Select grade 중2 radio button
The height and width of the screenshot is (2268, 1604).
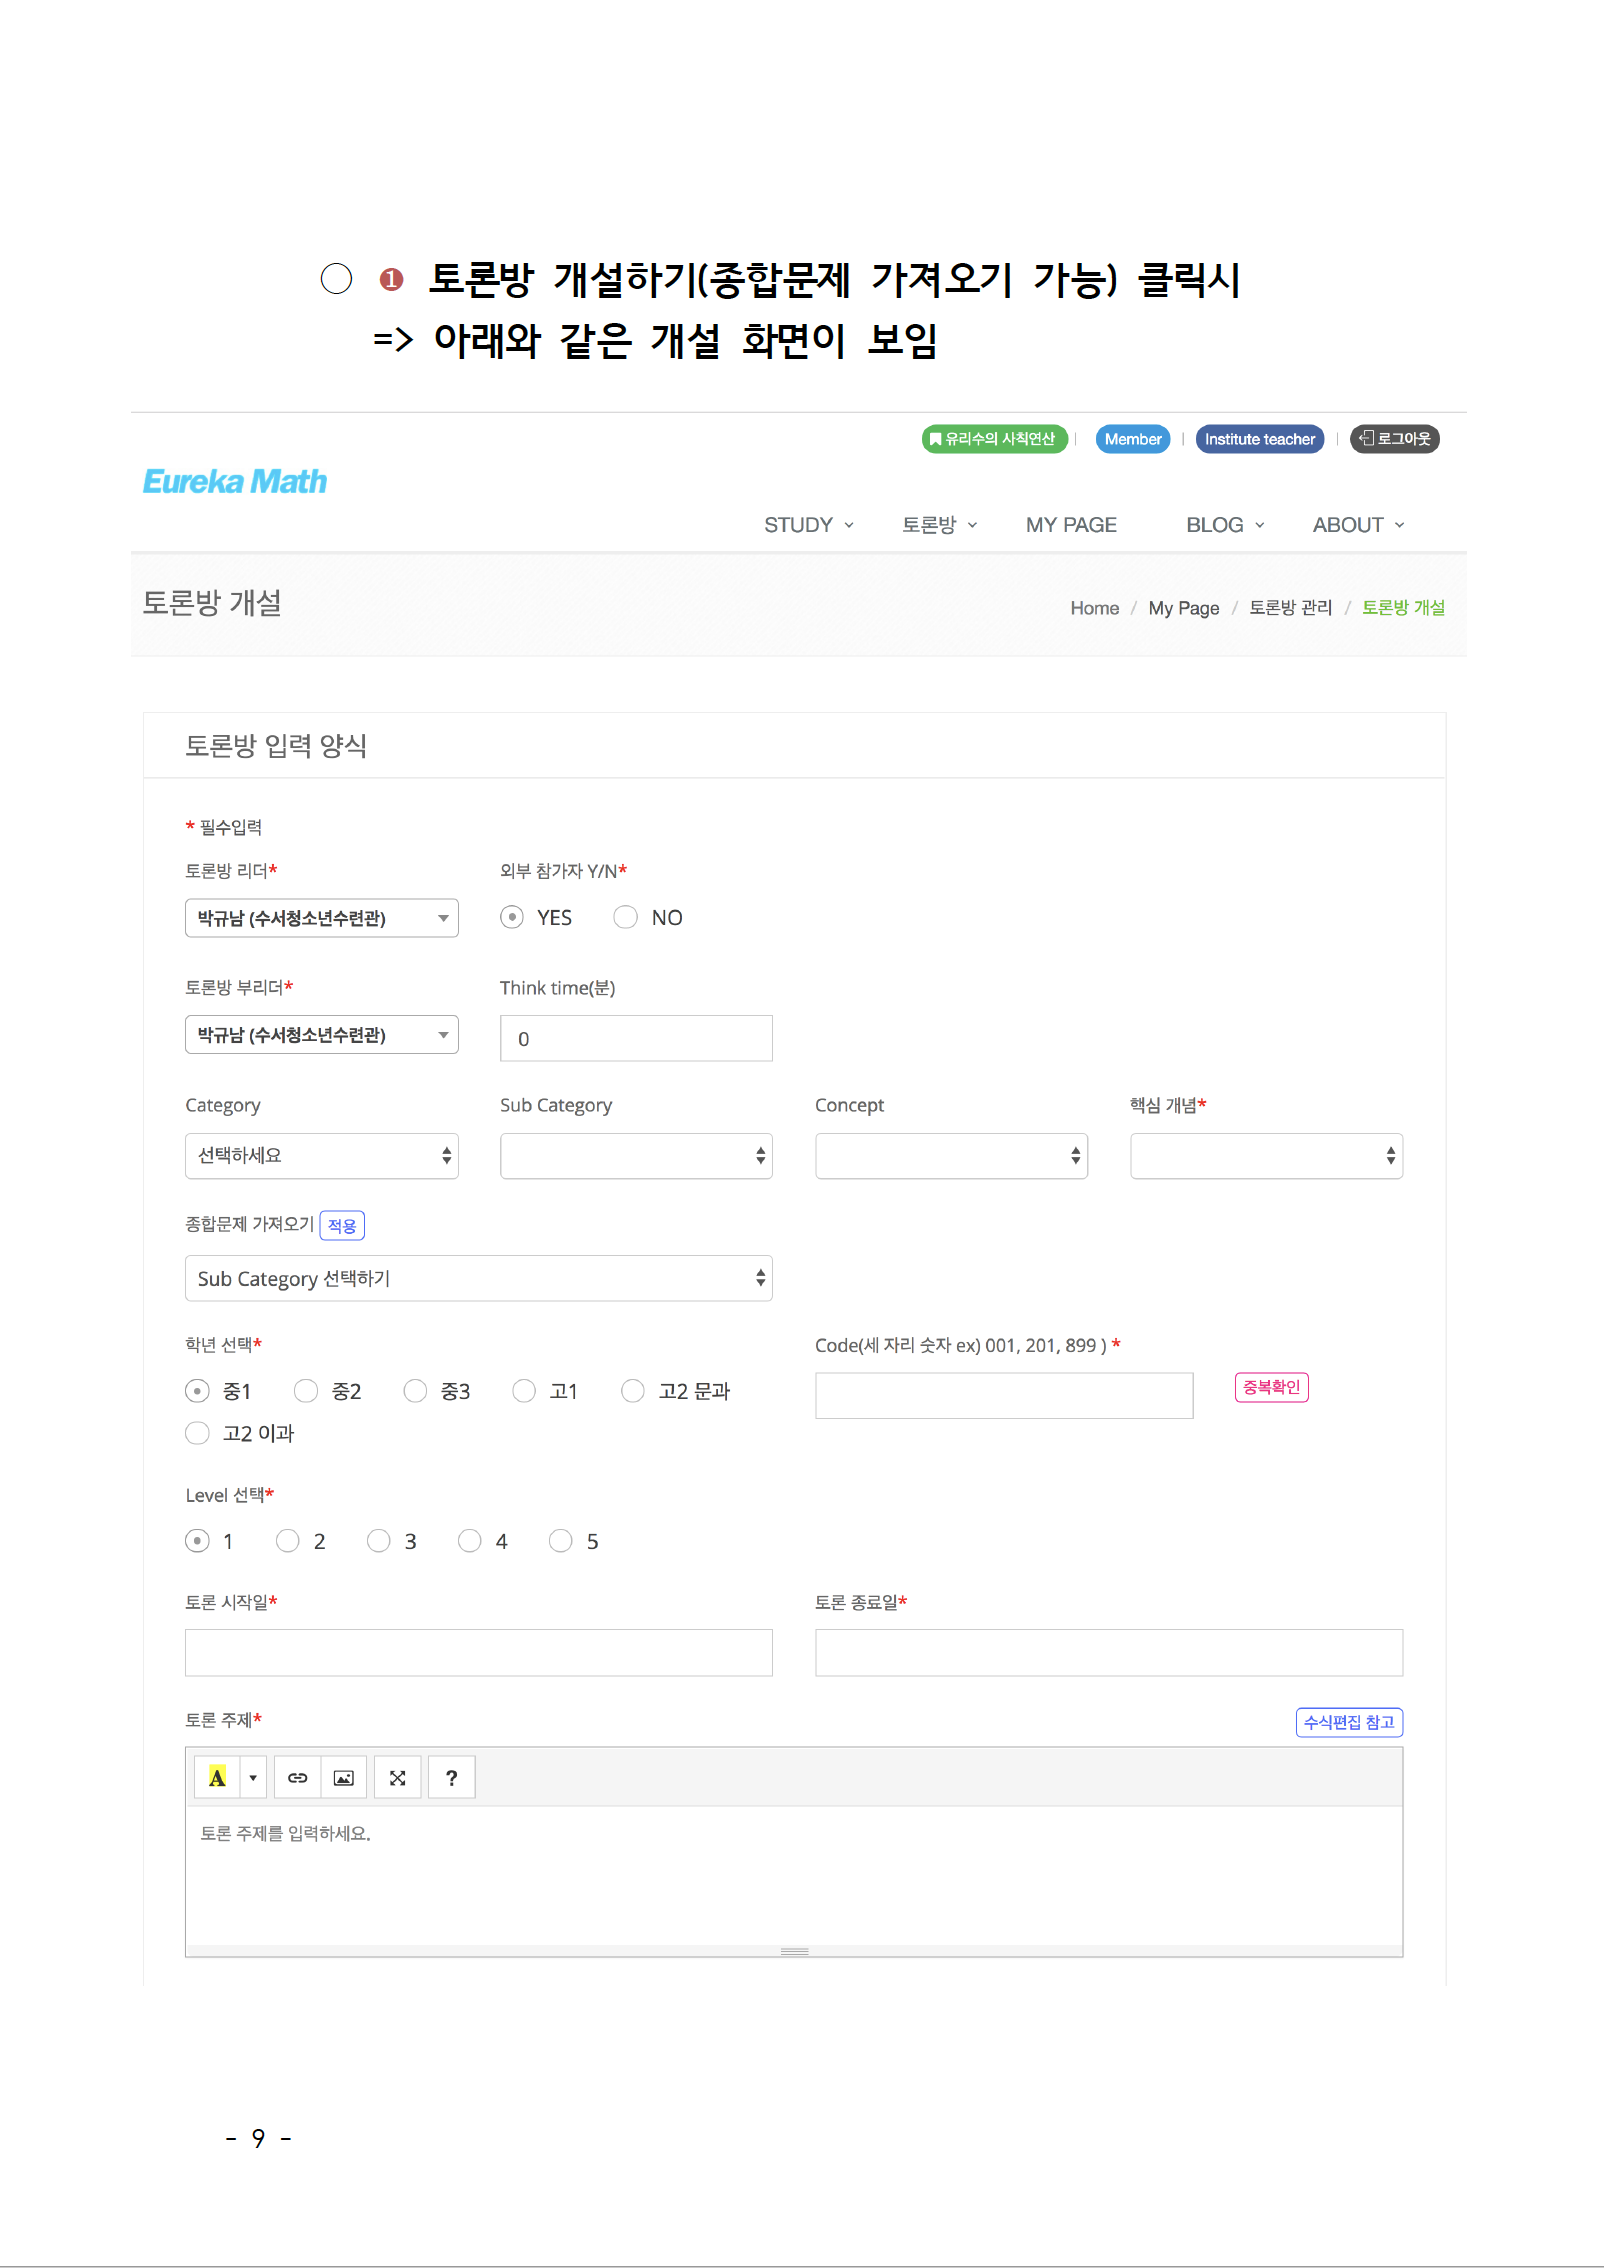(306, 1391)
